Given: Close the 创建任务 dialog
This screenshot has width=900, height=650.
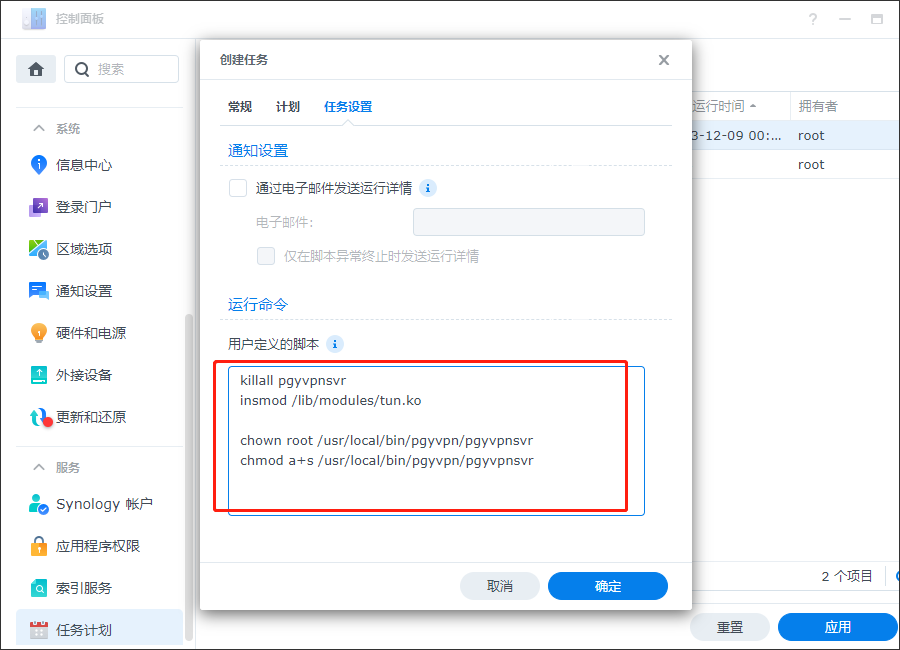Looking at the screenshot, I should [664, 60].
